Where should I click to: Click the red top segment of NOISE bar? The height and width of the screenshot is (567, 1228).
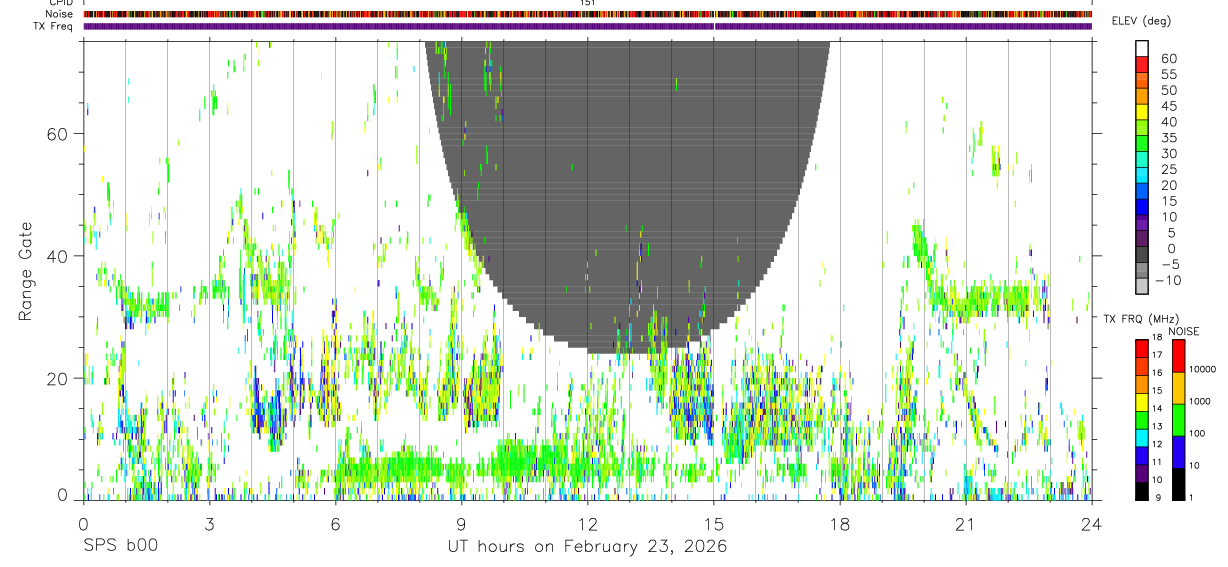(1178, 356)
